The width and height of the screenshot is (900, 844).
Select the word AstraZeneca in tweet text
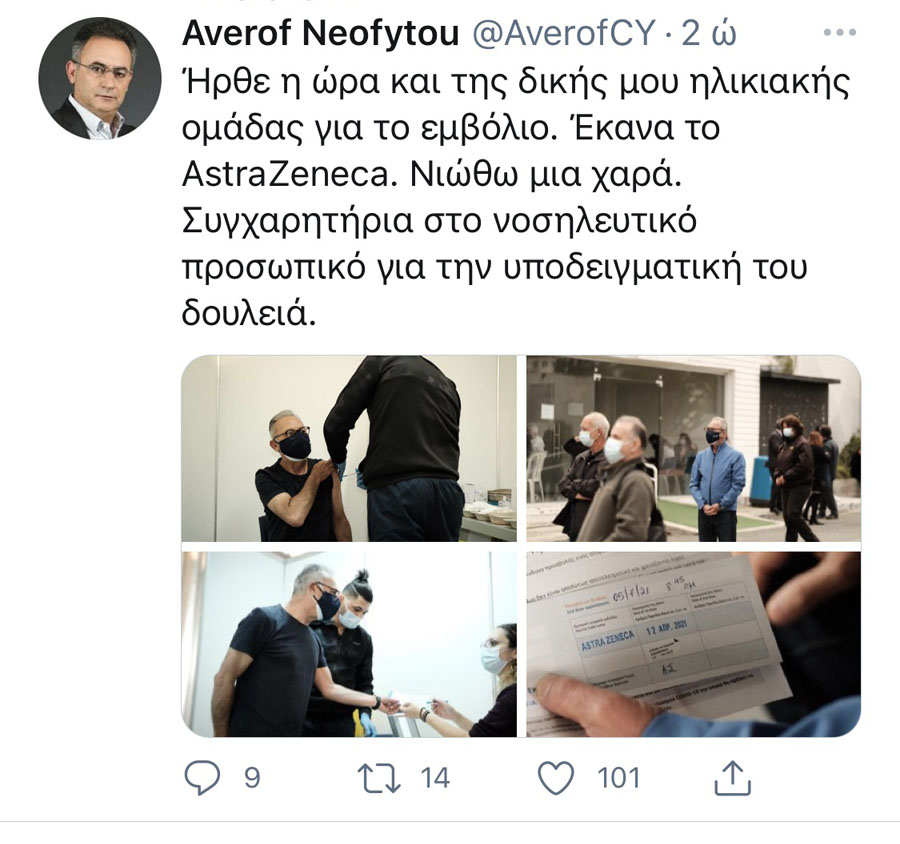click(x=286, y=175)
